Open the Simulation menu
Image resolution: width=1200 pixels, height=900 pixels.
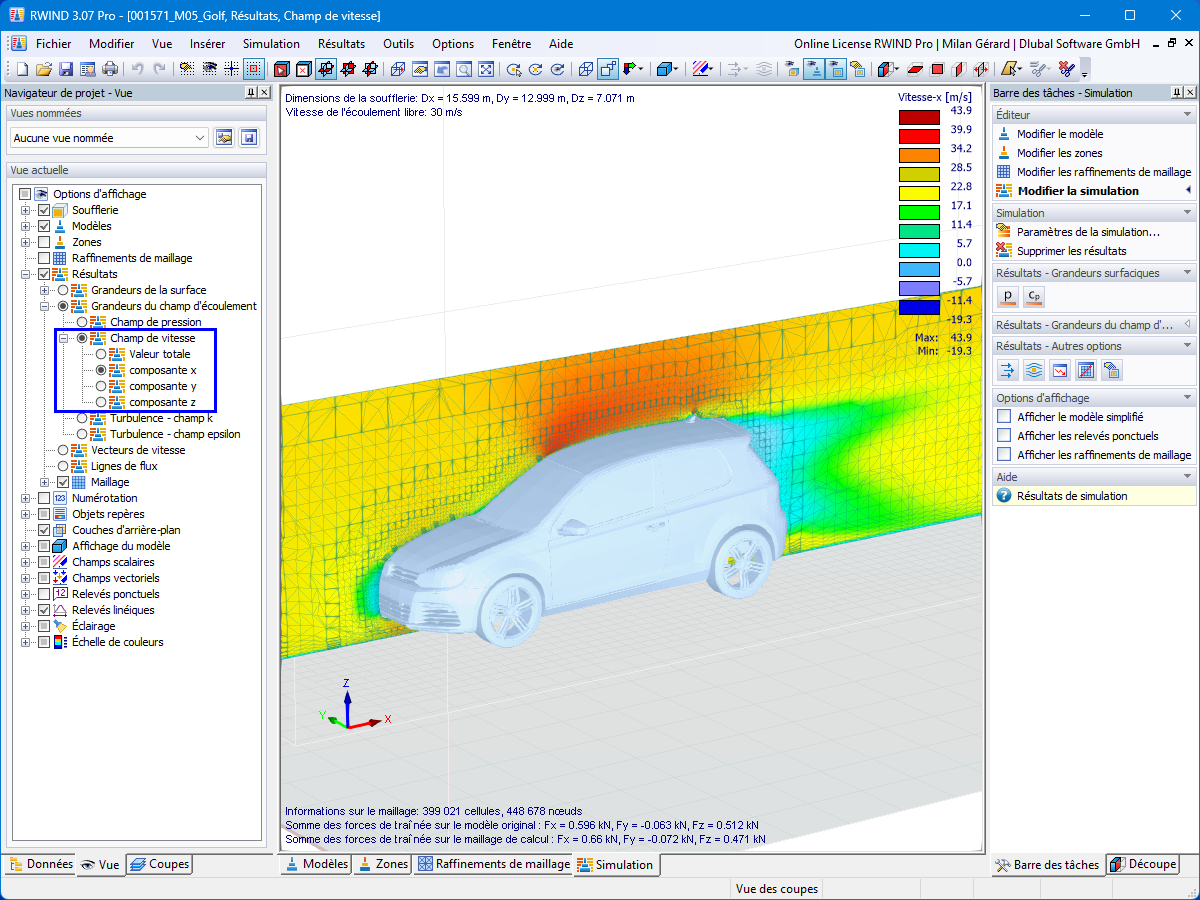(271, 44)
